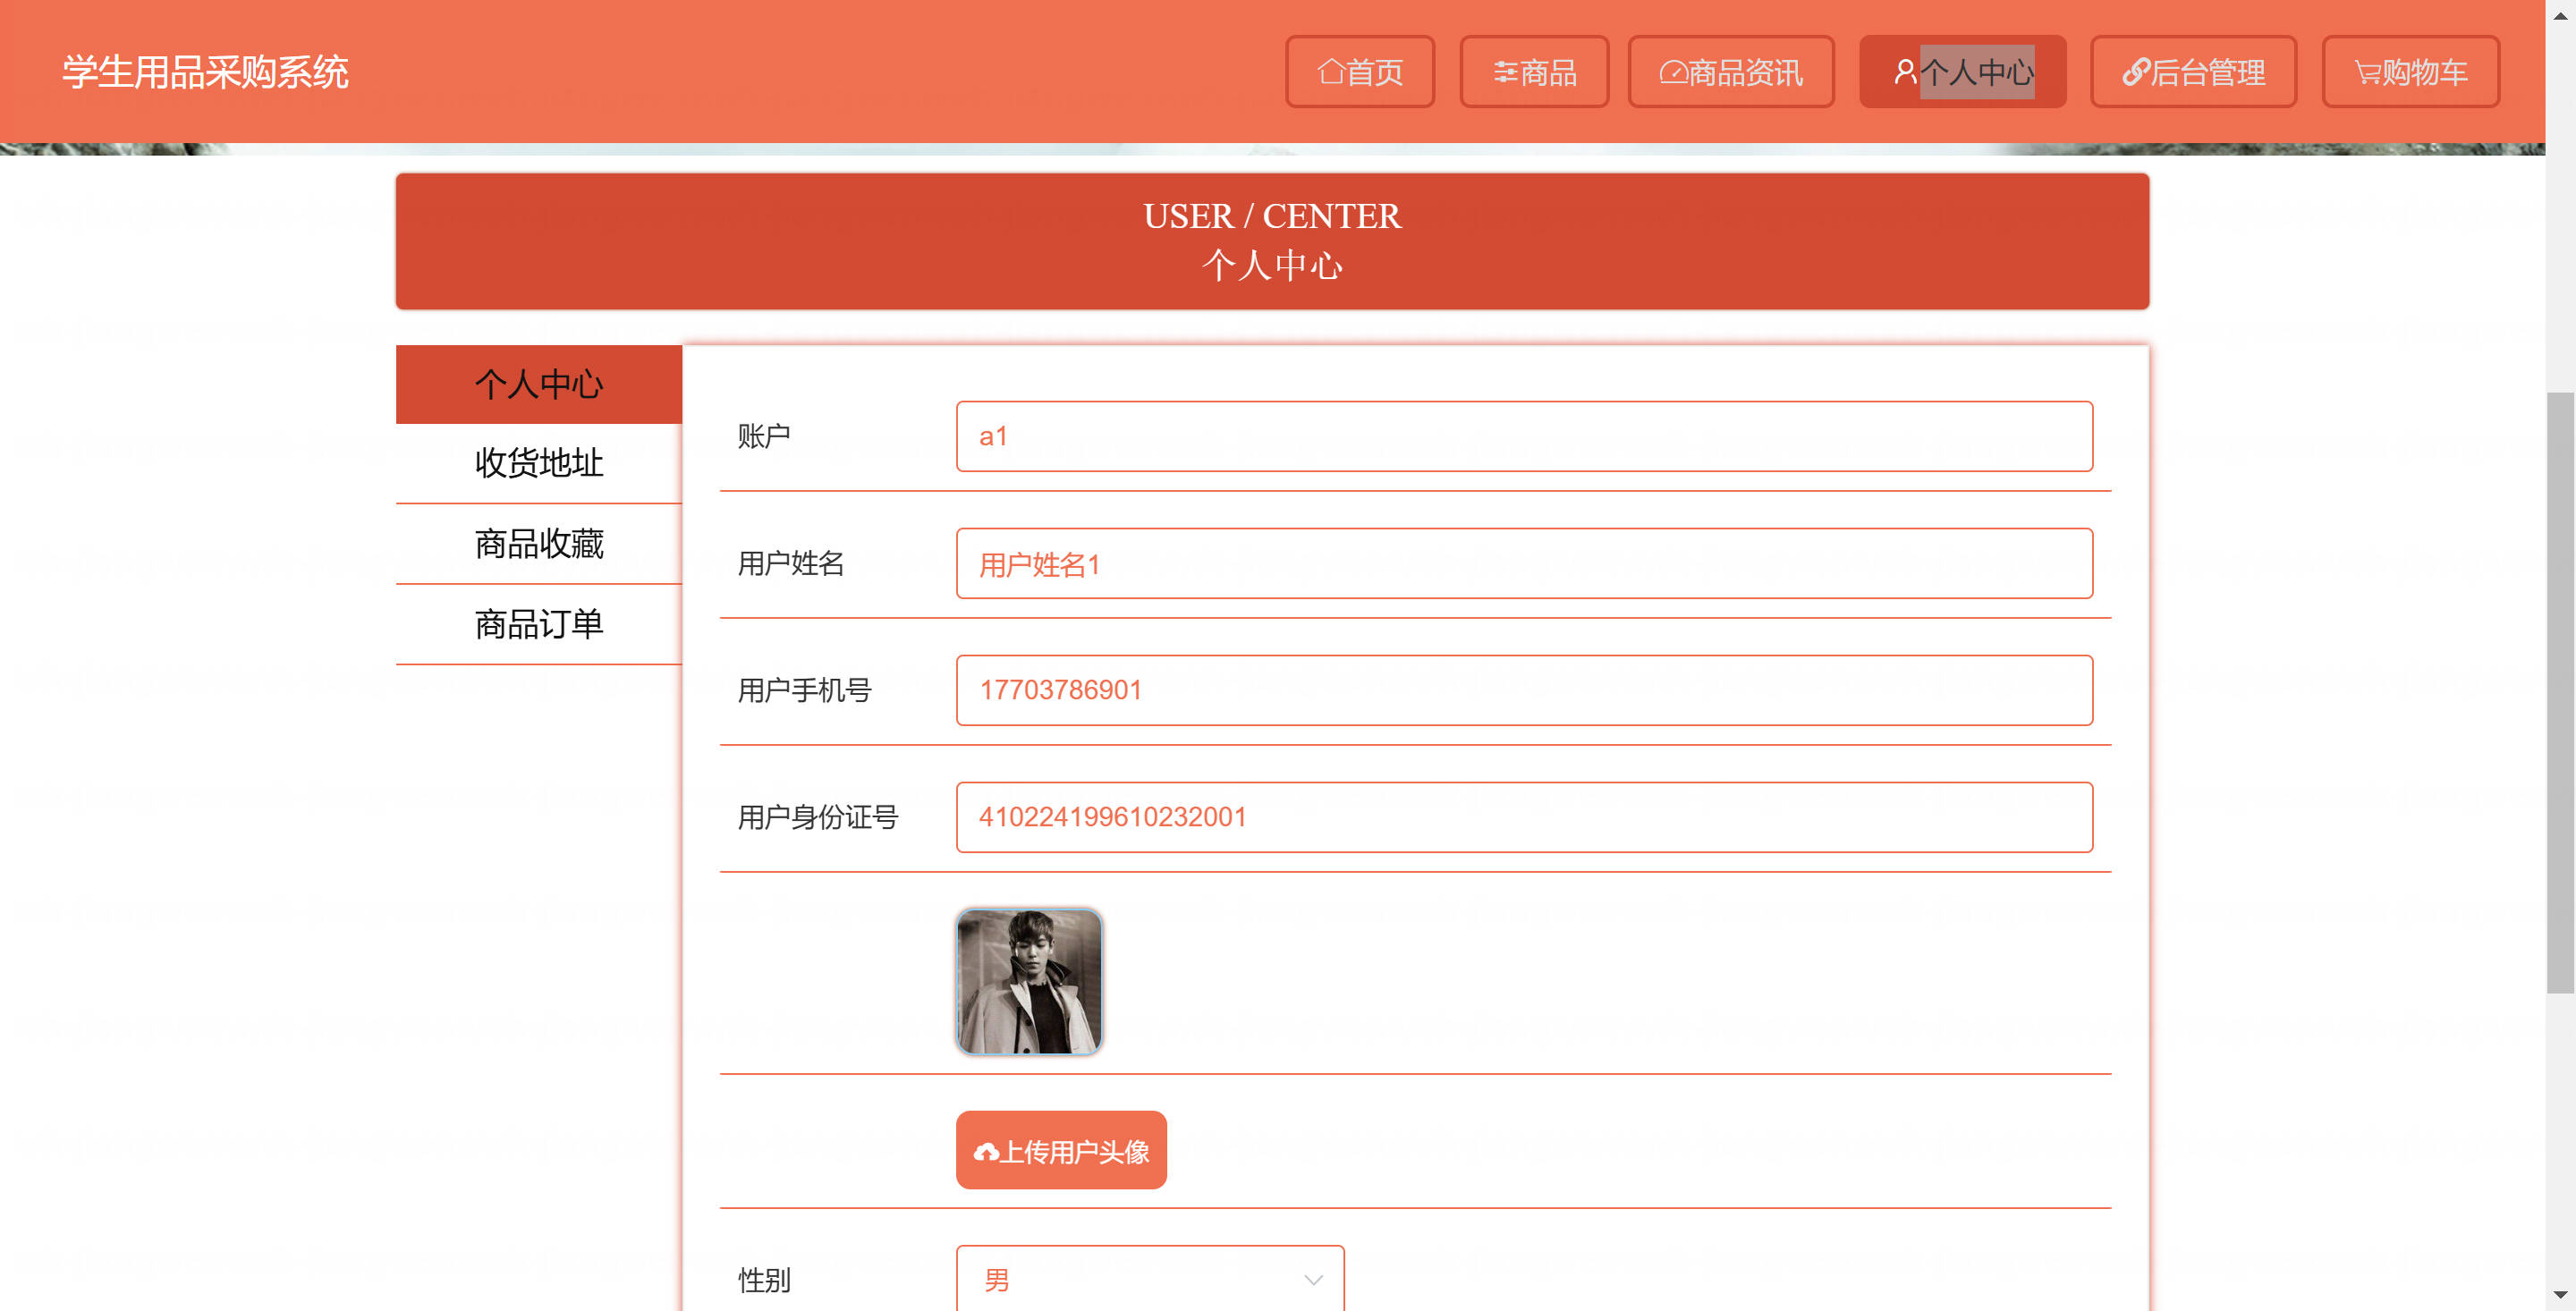This screenshot has width=2576, height=1311.
Task: Open 收货地址 in the left sidebar
Action: 539,463
